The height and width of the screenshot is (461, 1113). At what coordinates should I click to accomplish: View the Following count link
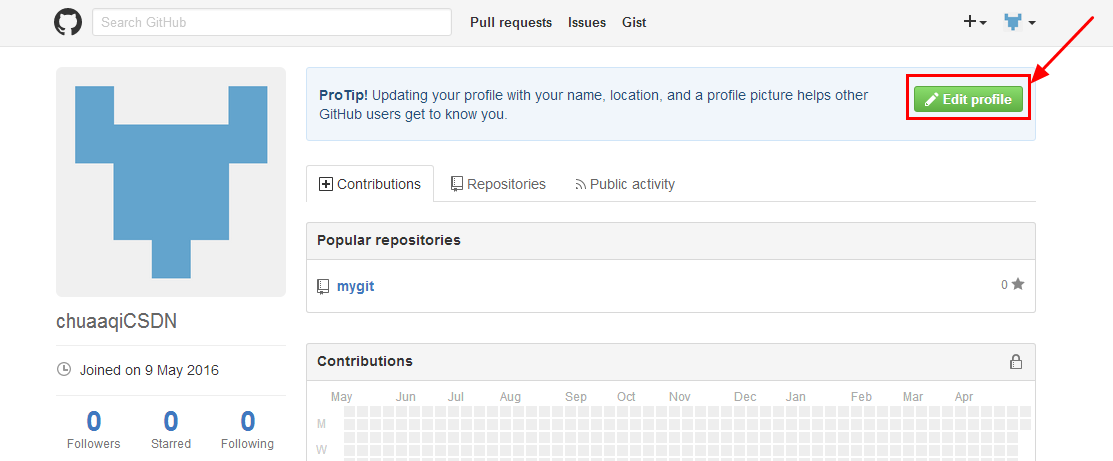coord(248,429)
